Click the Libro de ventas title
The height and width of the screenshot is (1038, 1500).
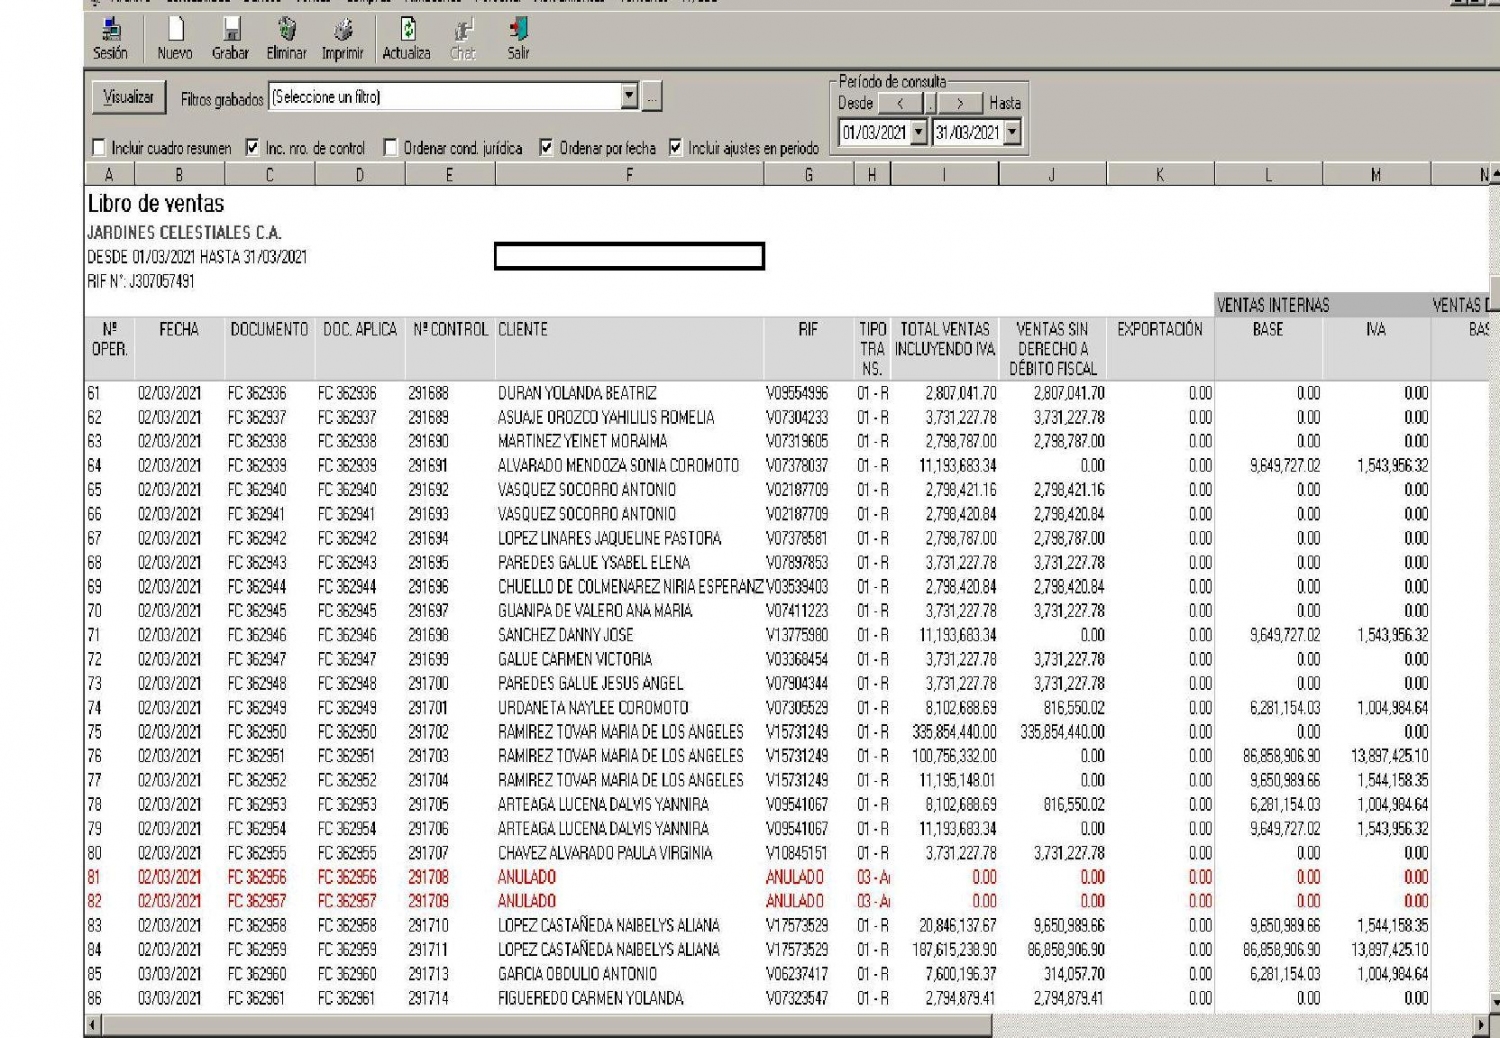click(156, 204)
